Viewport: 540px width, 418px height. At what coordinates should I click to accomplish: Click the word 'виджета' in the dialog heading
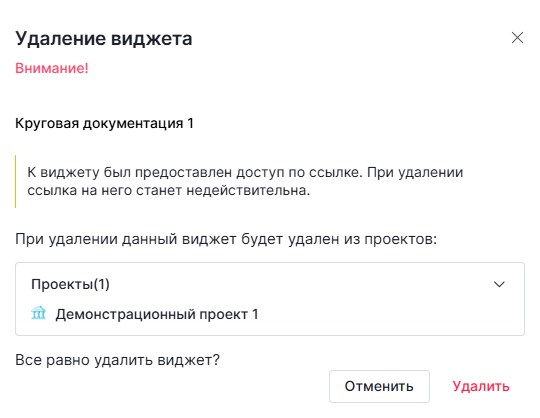[x=152, y=38]
